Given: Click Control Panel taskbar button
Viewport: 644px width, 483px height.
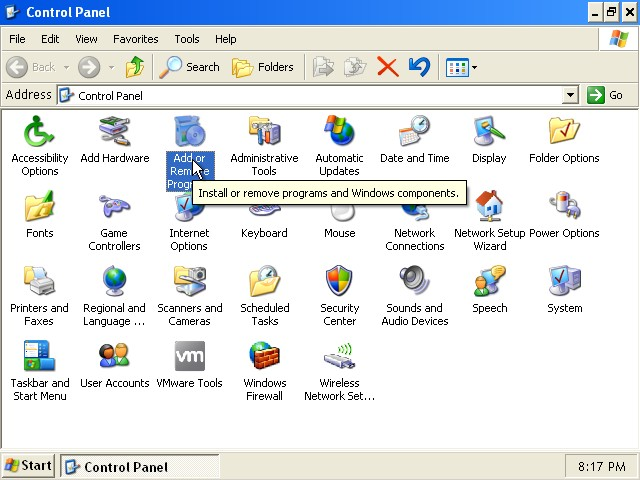Looking at the screenshot, I should [x=140, y=467].
